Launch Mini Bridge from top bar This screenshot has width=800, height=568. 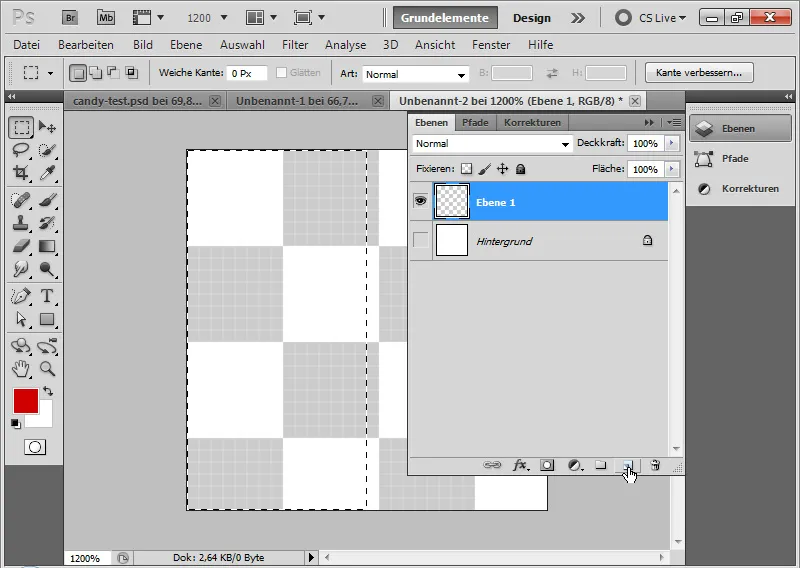(106, 18)
